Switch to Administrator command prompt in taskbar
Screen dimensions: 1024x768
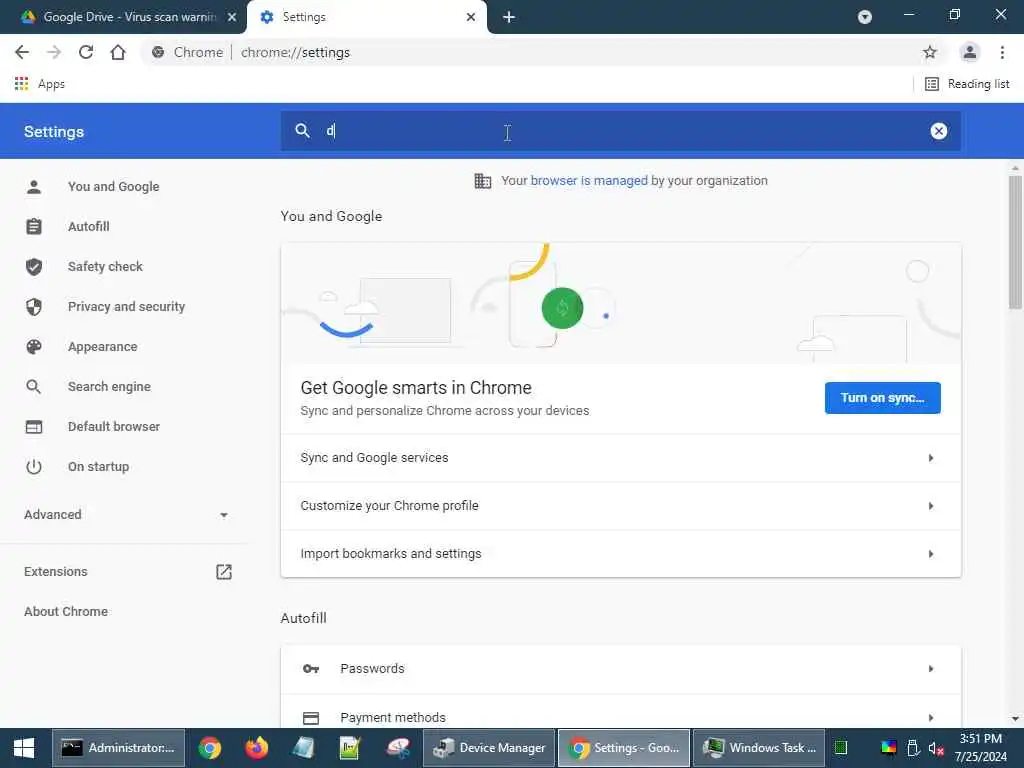pyautogui.click(x=118, y=748)
